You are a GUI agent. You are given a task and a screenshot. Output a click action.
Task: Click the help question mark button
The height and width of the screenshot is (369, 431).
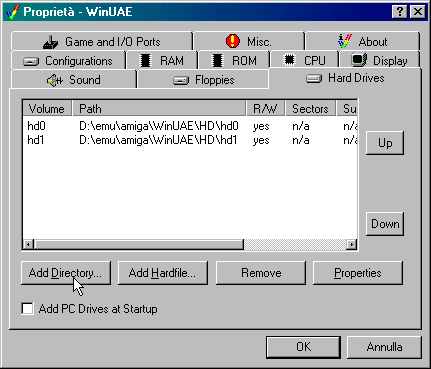coord(400,12)
